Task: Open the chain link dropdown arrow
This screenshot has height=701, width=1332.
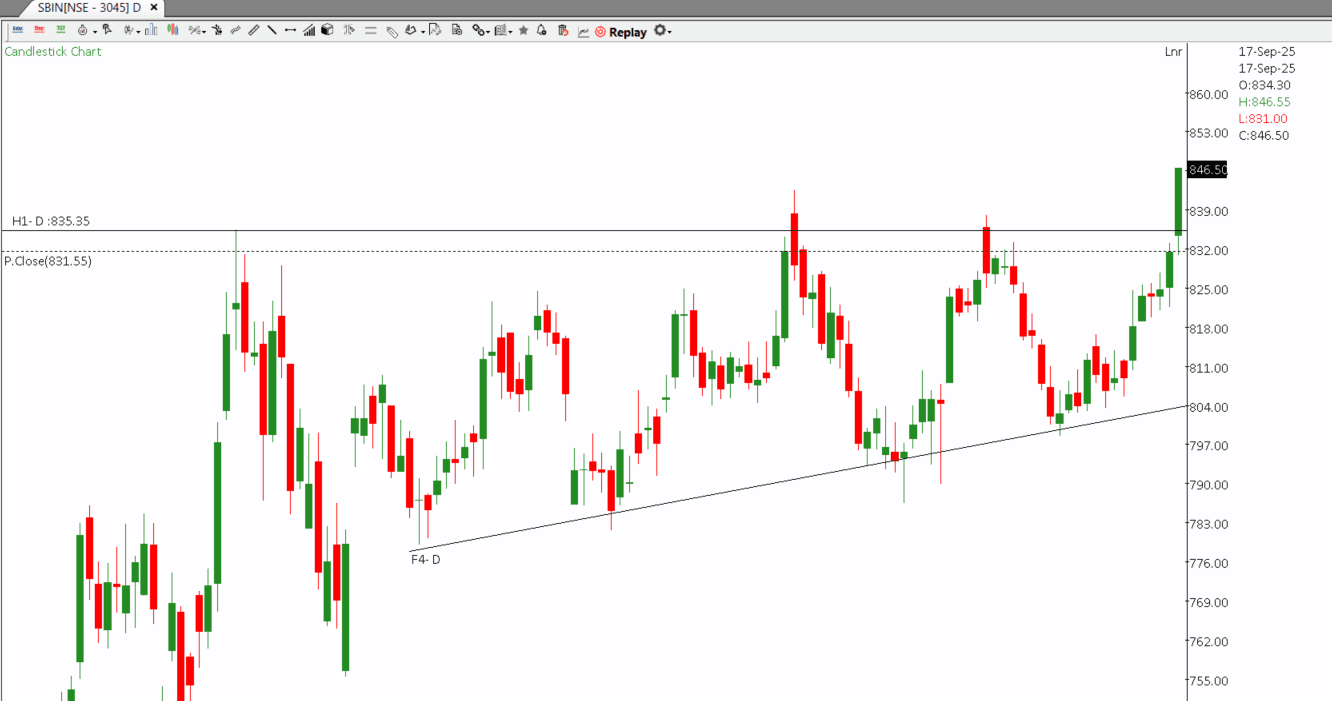Action: (x=488, y=32)
